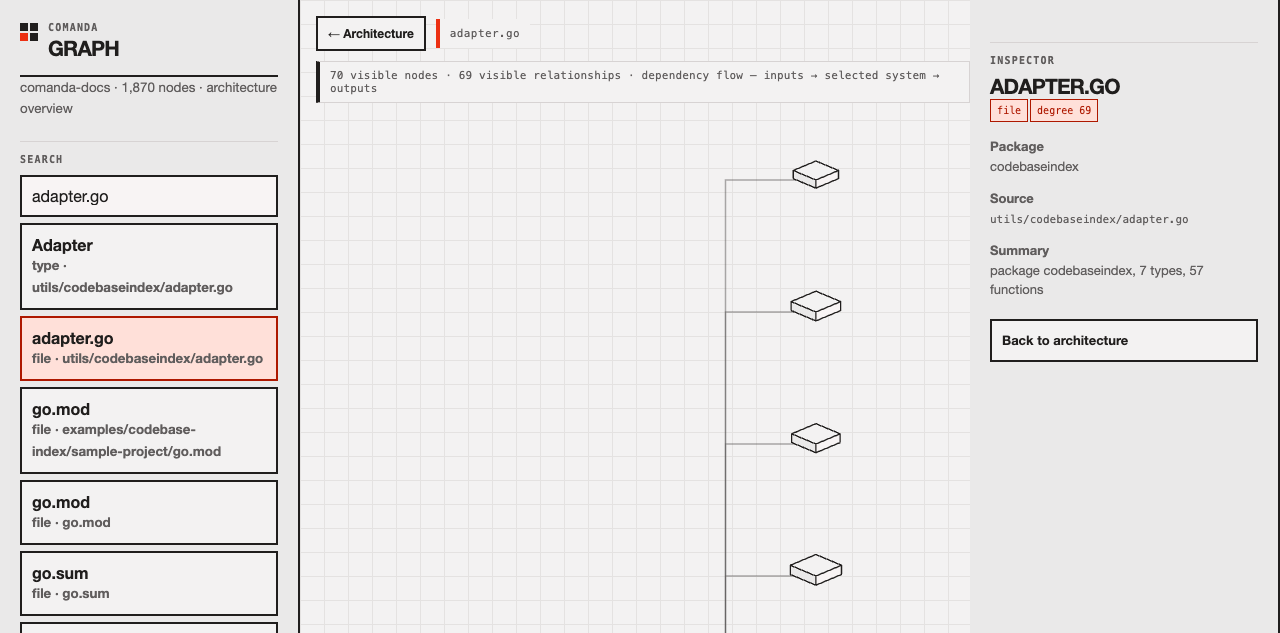This screenshot has width=1280, height=633.
Task: Select the adapter.go file search result
Action: (149, 348)
